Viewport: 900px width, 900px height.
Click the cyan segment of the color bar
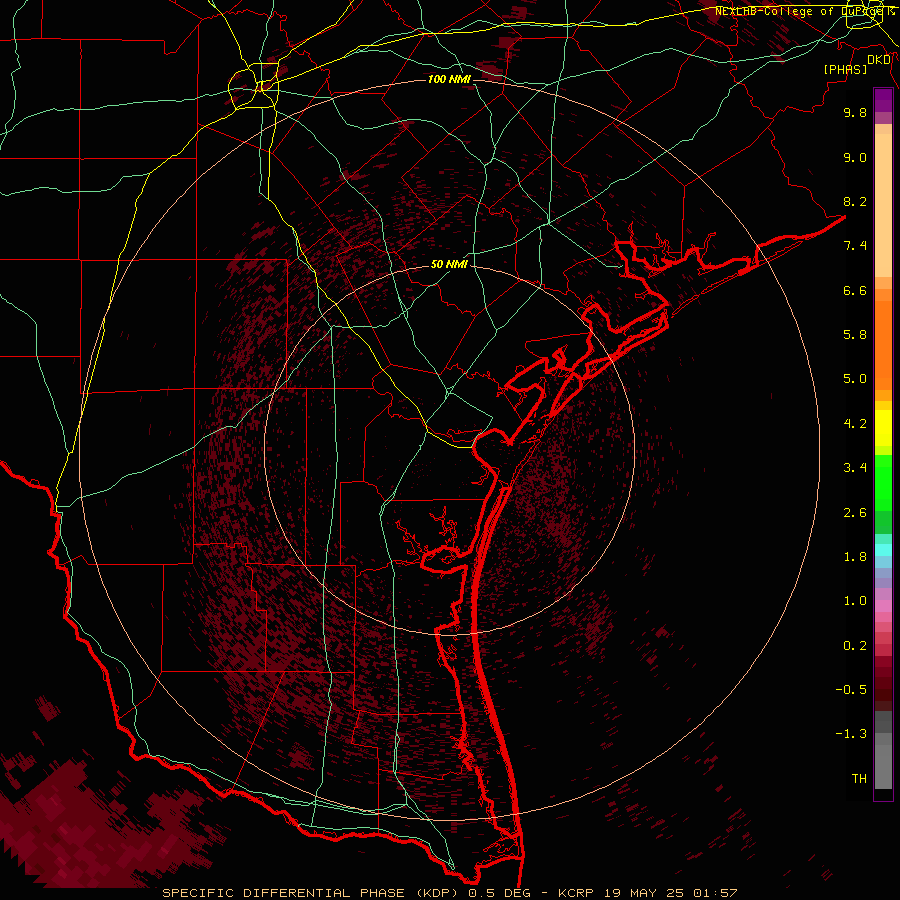pos(883,550)
